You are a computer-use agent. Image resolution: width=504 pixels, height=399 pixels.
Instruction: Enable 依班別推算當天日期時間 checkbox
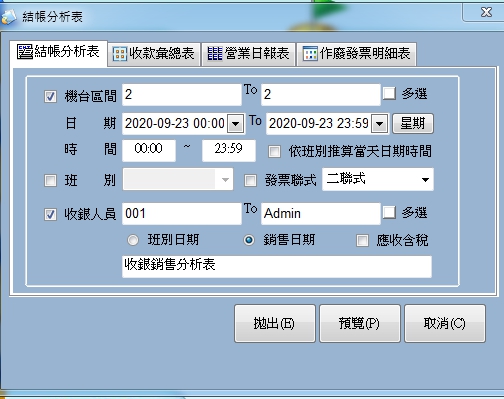coord(274,151)
